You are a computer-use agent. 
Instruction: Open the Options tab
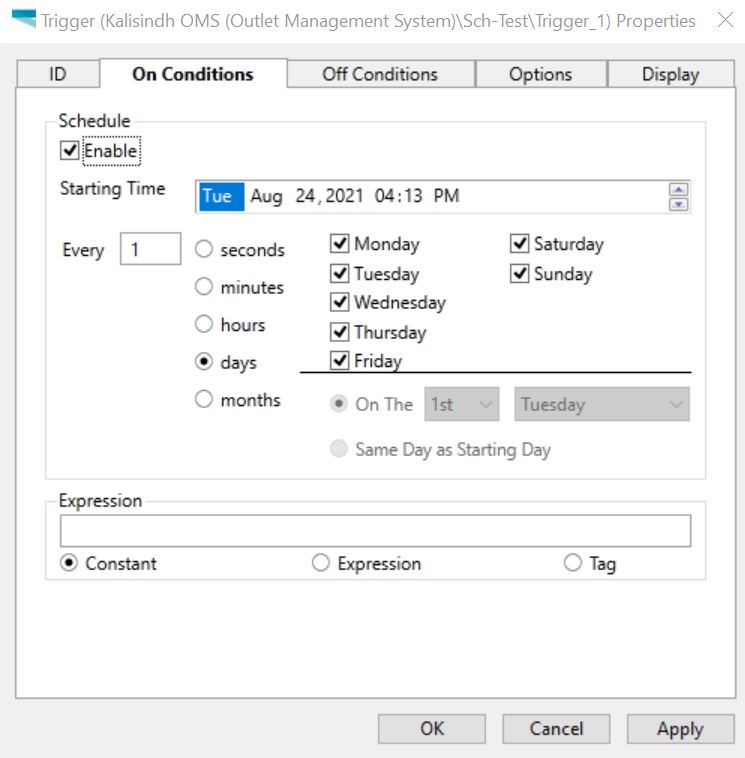[540, 74]
